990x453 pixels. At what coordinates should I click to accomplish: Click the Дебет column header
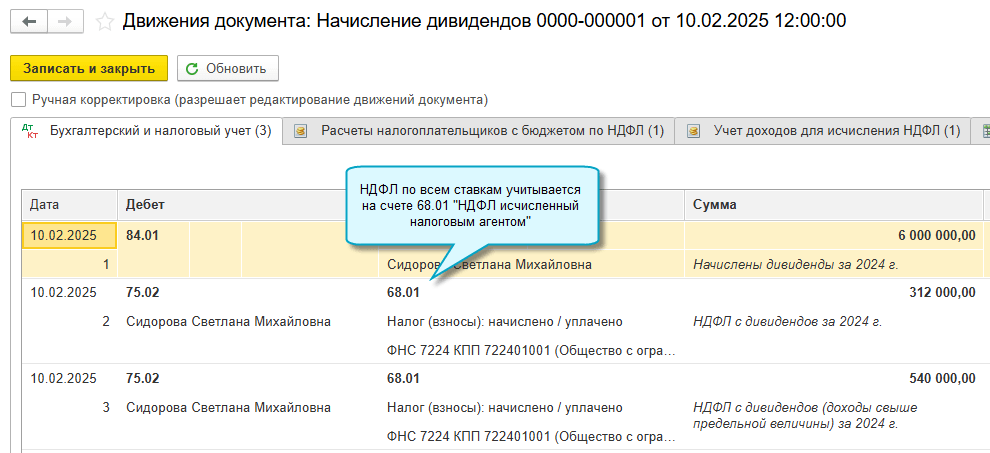click(248, 205)
